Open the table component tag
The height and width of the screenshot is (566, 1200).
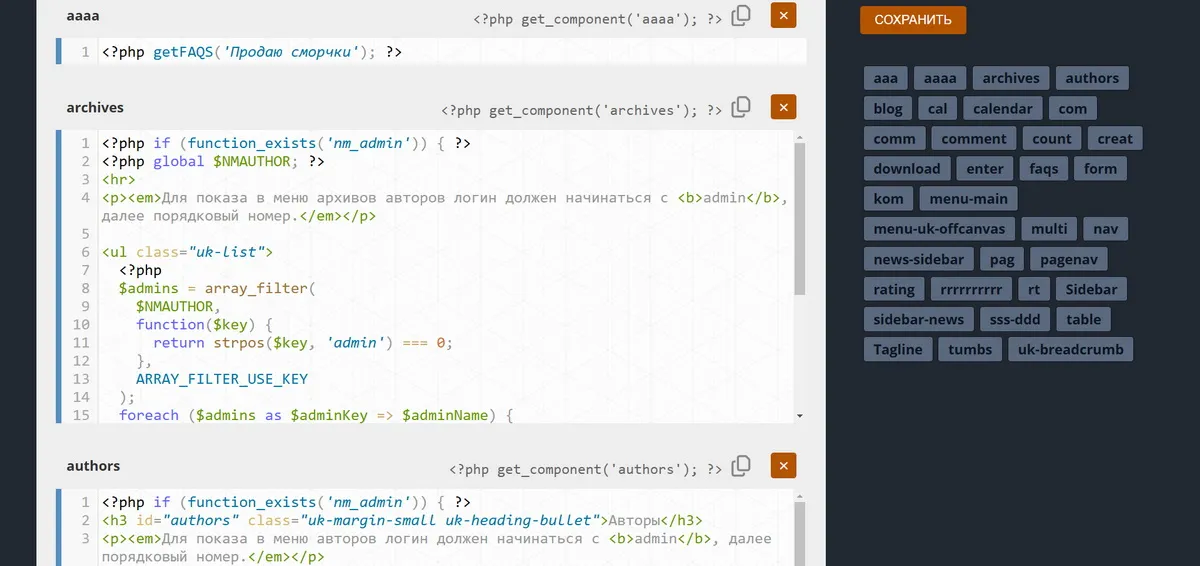pos(1083,320)
